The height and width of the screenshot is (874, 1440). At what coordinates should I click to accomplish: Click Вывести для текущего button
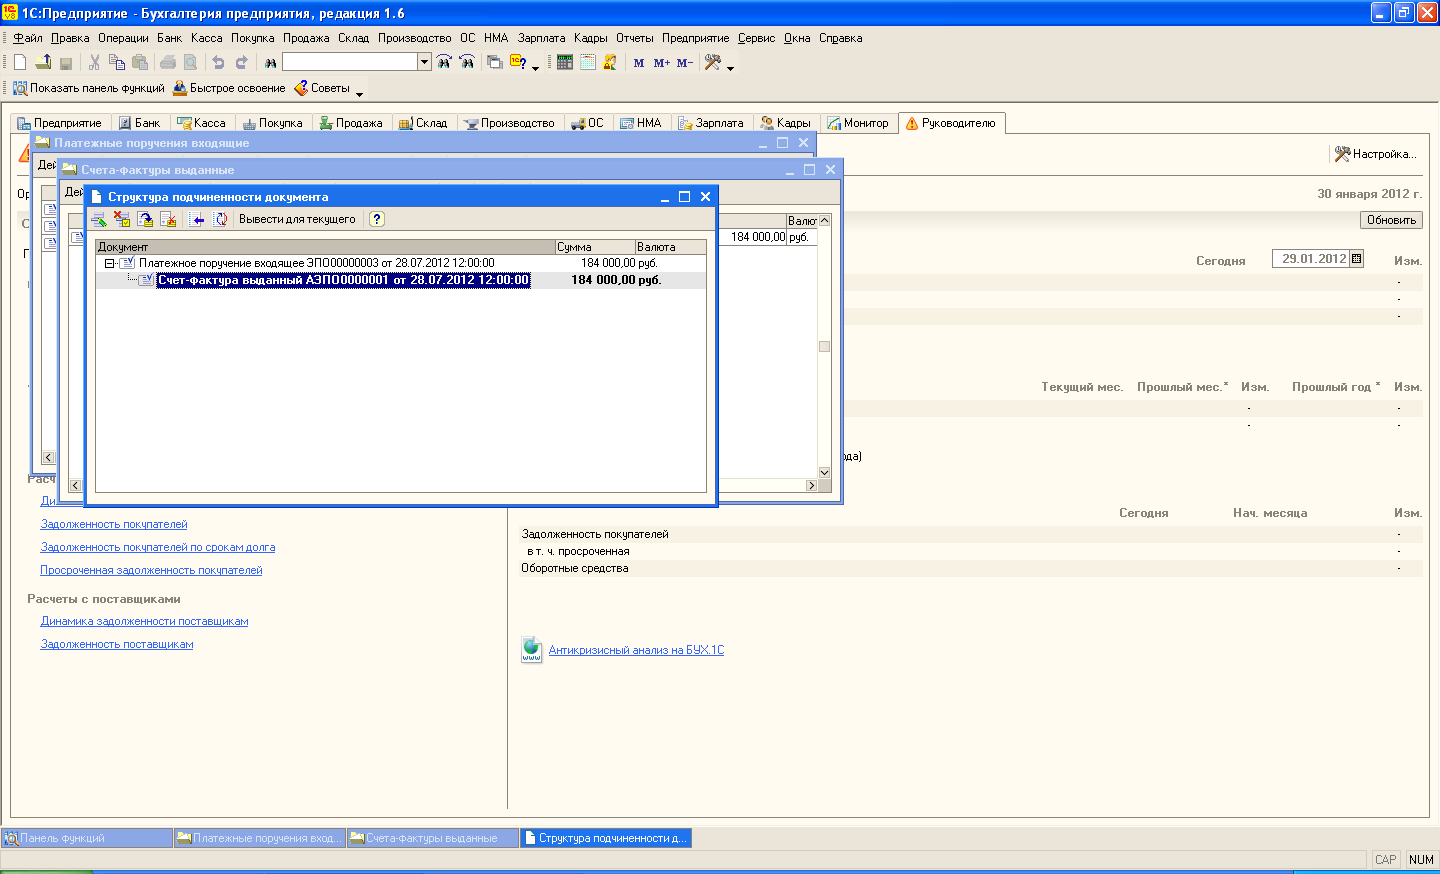(297, 219)
